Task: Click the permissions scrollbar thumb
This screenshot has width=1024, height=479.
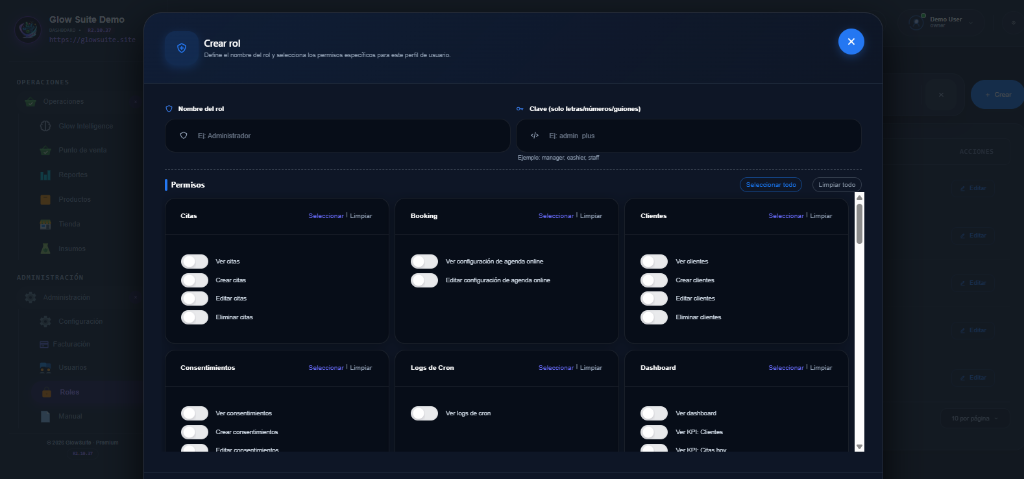Action: tap(859, 224)
